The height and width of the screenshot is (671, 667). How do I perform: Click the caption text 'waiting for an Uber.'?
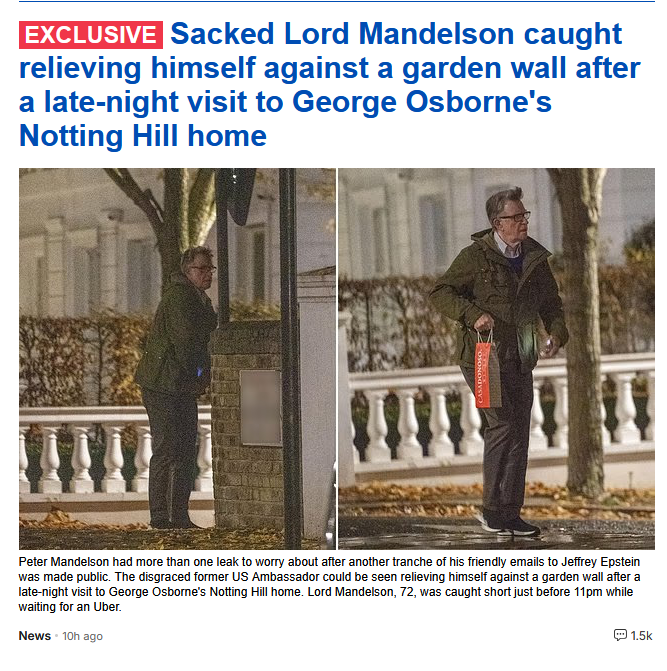coord(70,607)
